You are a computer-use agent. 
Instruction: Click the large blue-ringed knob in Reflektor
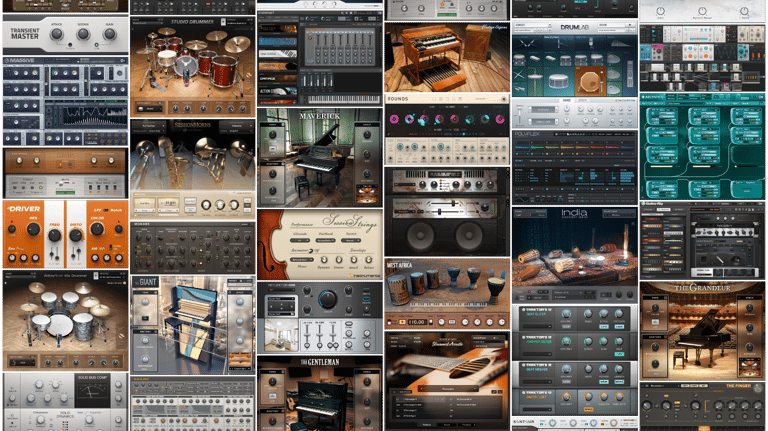point(327,298)
